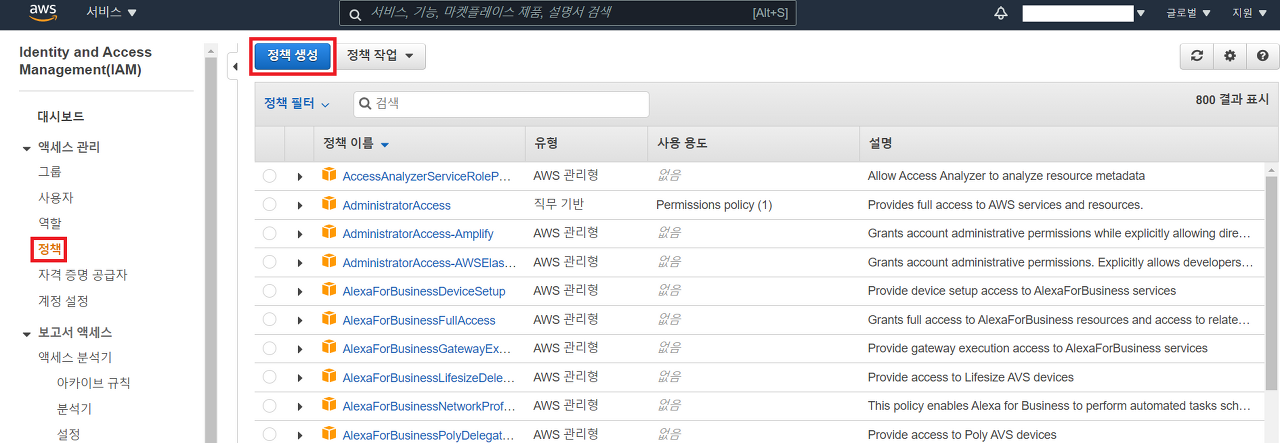Sort by the 정책 이름 column header
The height and width of the screenshot is (443, 1280).
356,143
